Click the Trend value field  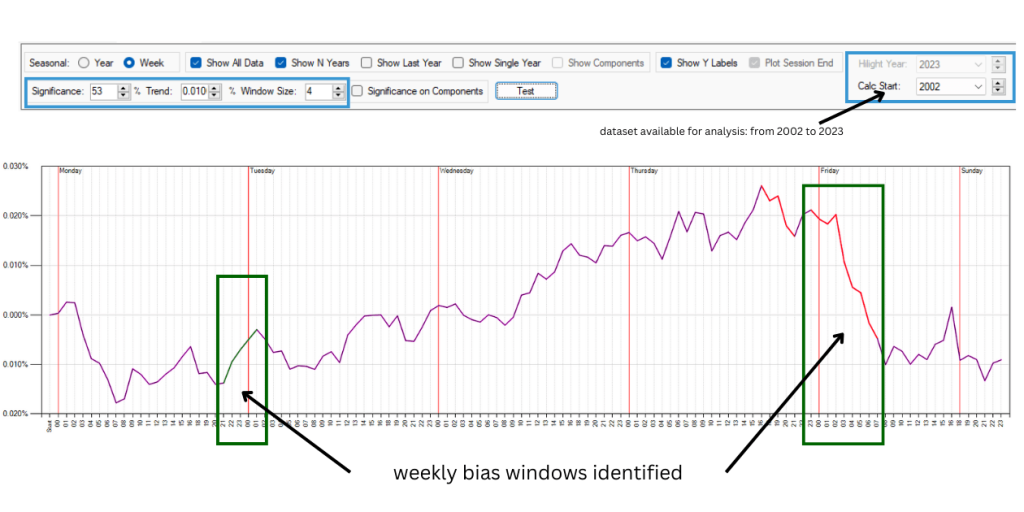(x=193, y=91)
